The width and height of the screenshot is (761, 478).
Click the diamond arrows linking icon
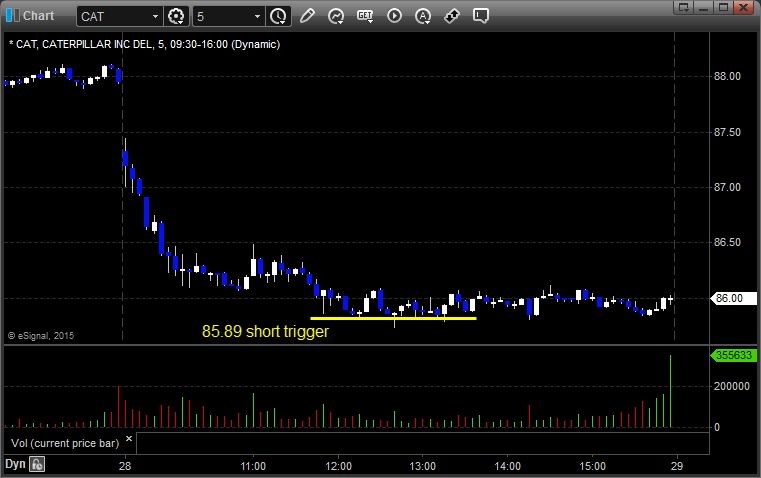[452, 16]
